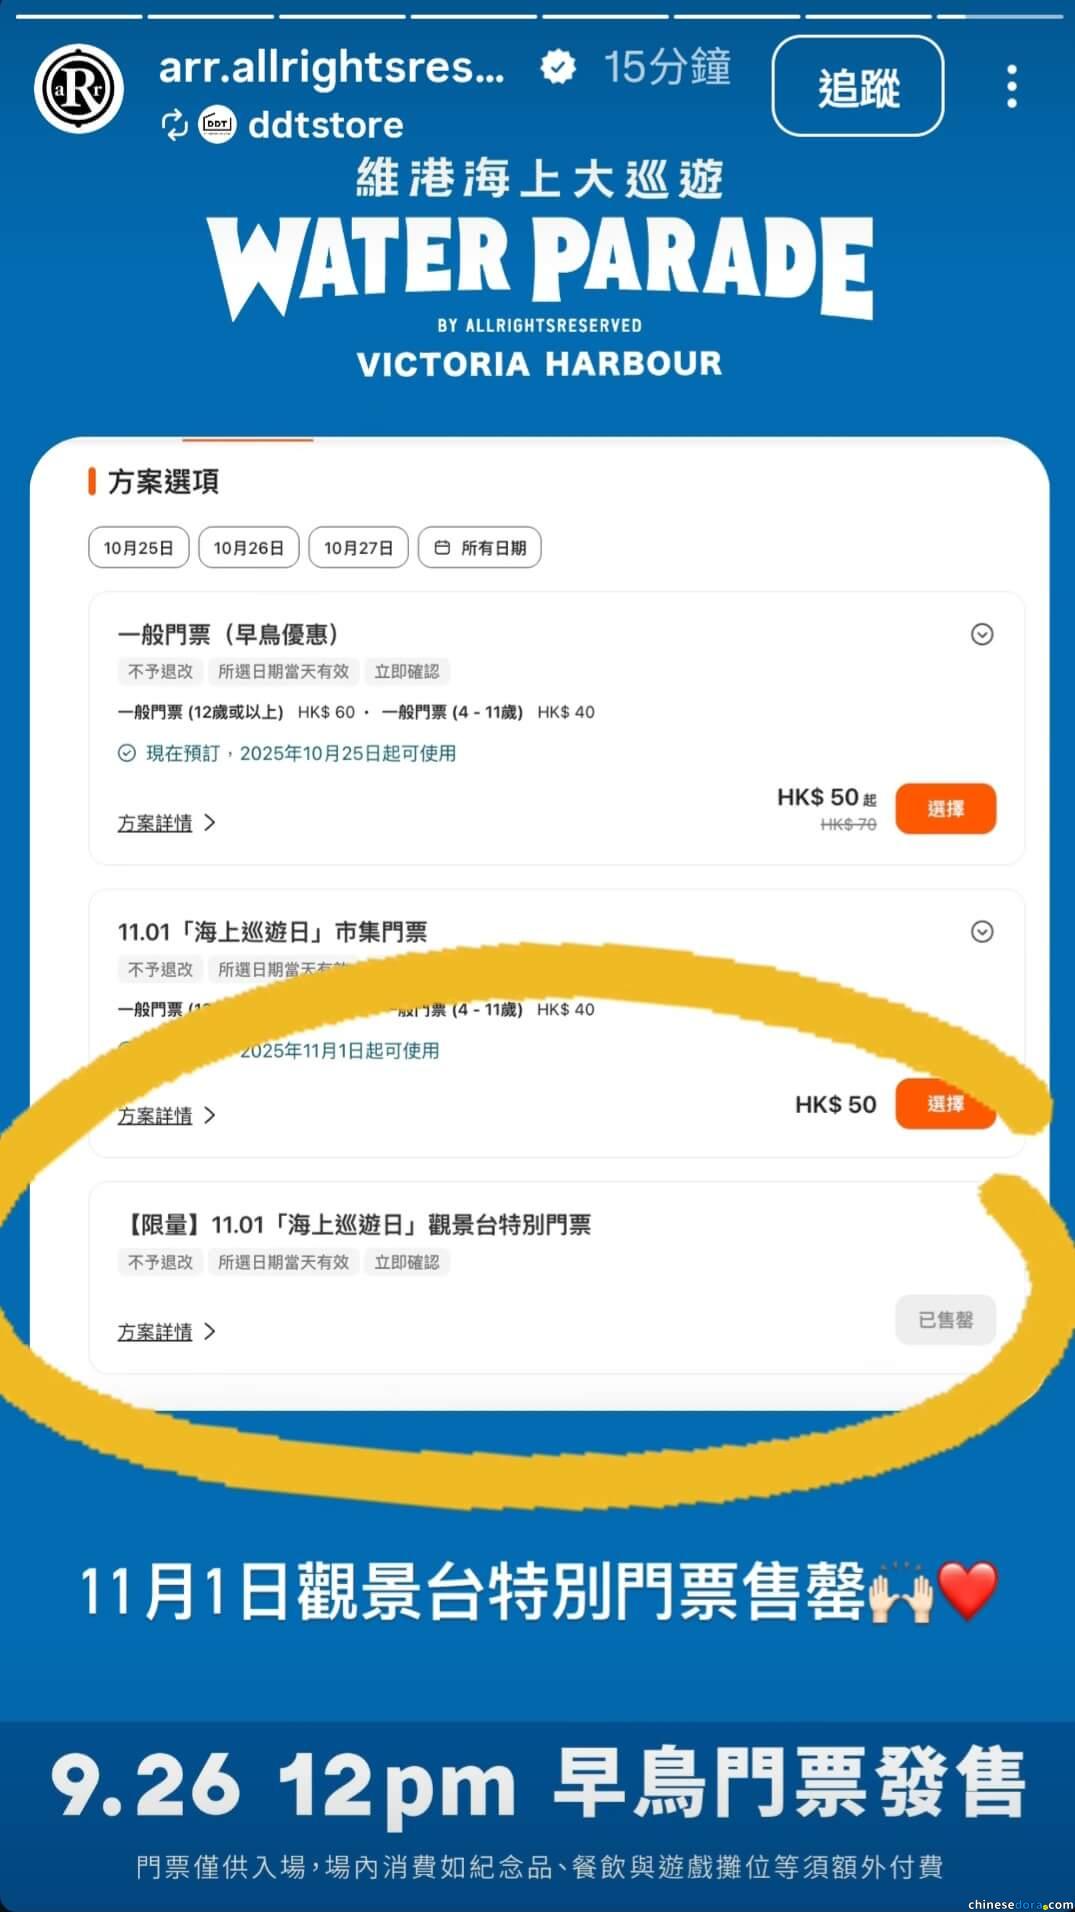Open the ddtstore reposted account link
The image size is (1075, 1912).
(x=326, y=125)
